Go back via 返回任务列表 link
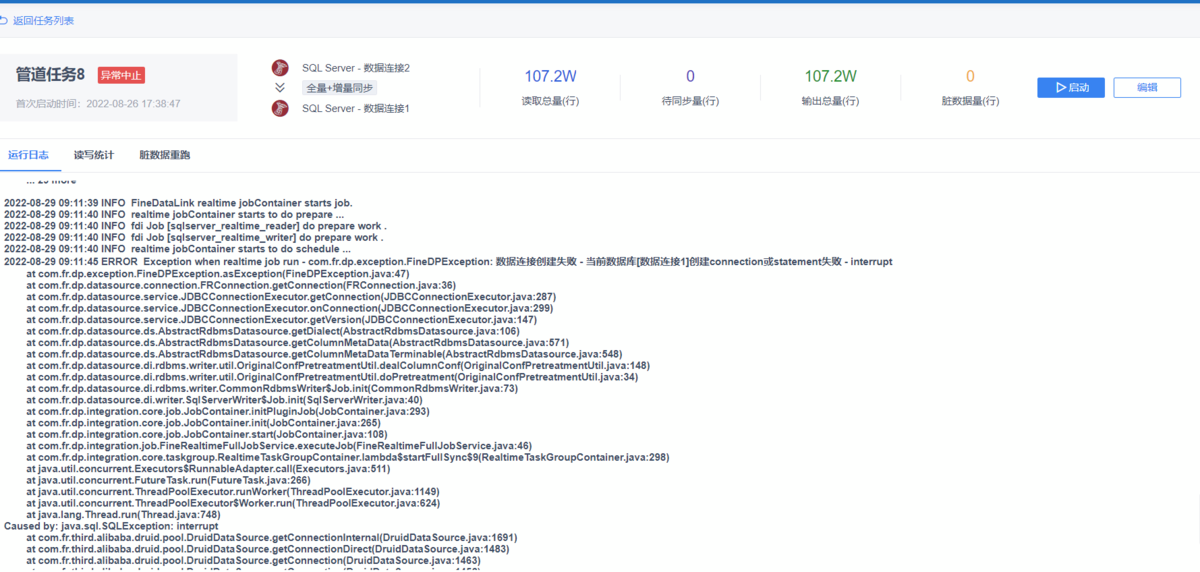This screenshot has height=572, width=1200. click(x=43, y=20)
